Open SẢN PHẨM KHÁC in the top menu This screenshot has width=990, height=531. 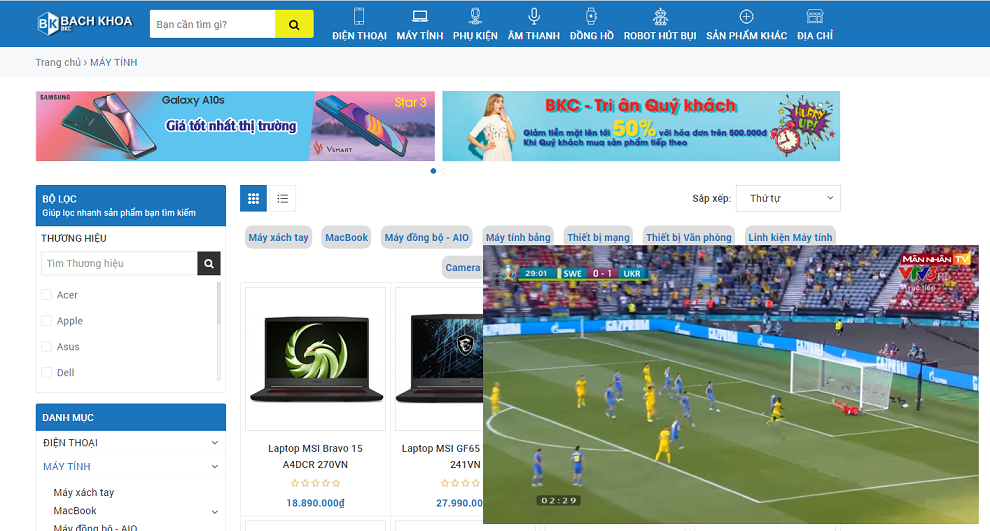[746, 35]
